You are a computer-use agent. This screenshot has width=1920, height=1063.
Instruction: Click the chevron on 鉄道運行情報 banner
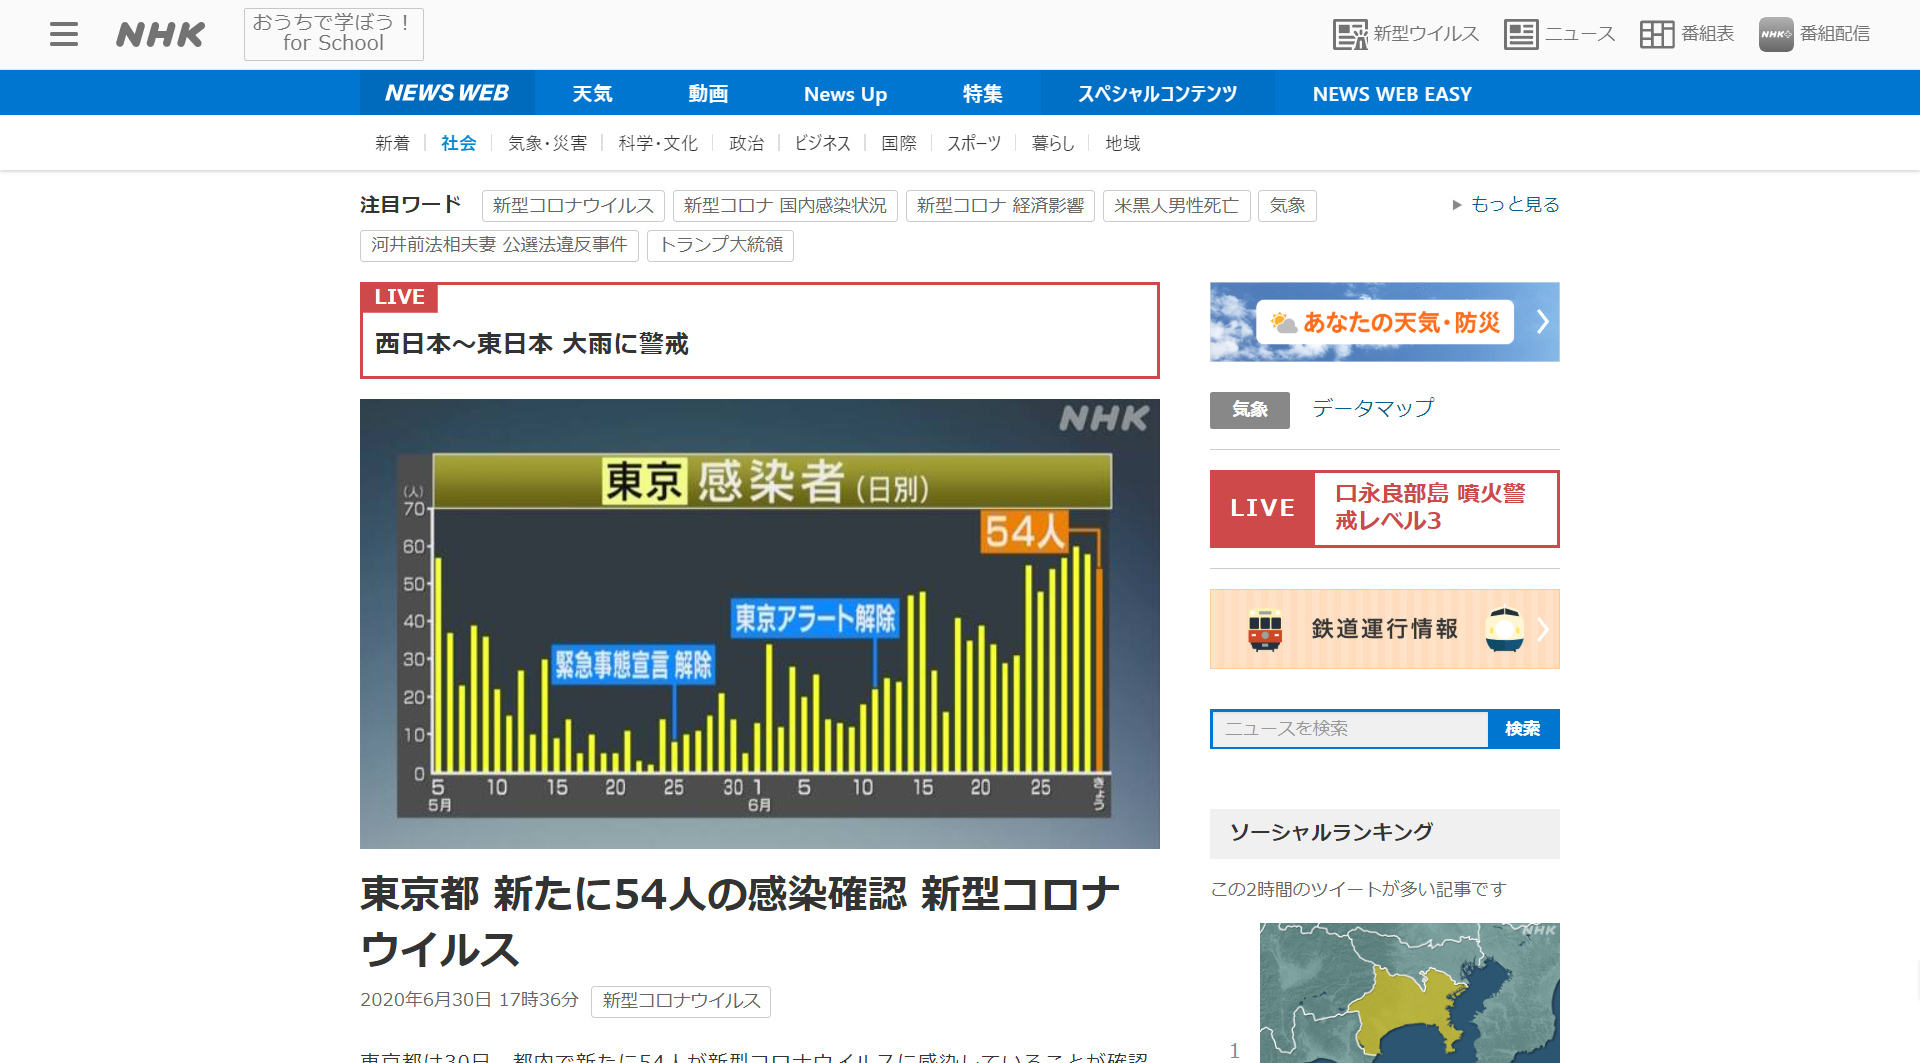(1542, 629)
